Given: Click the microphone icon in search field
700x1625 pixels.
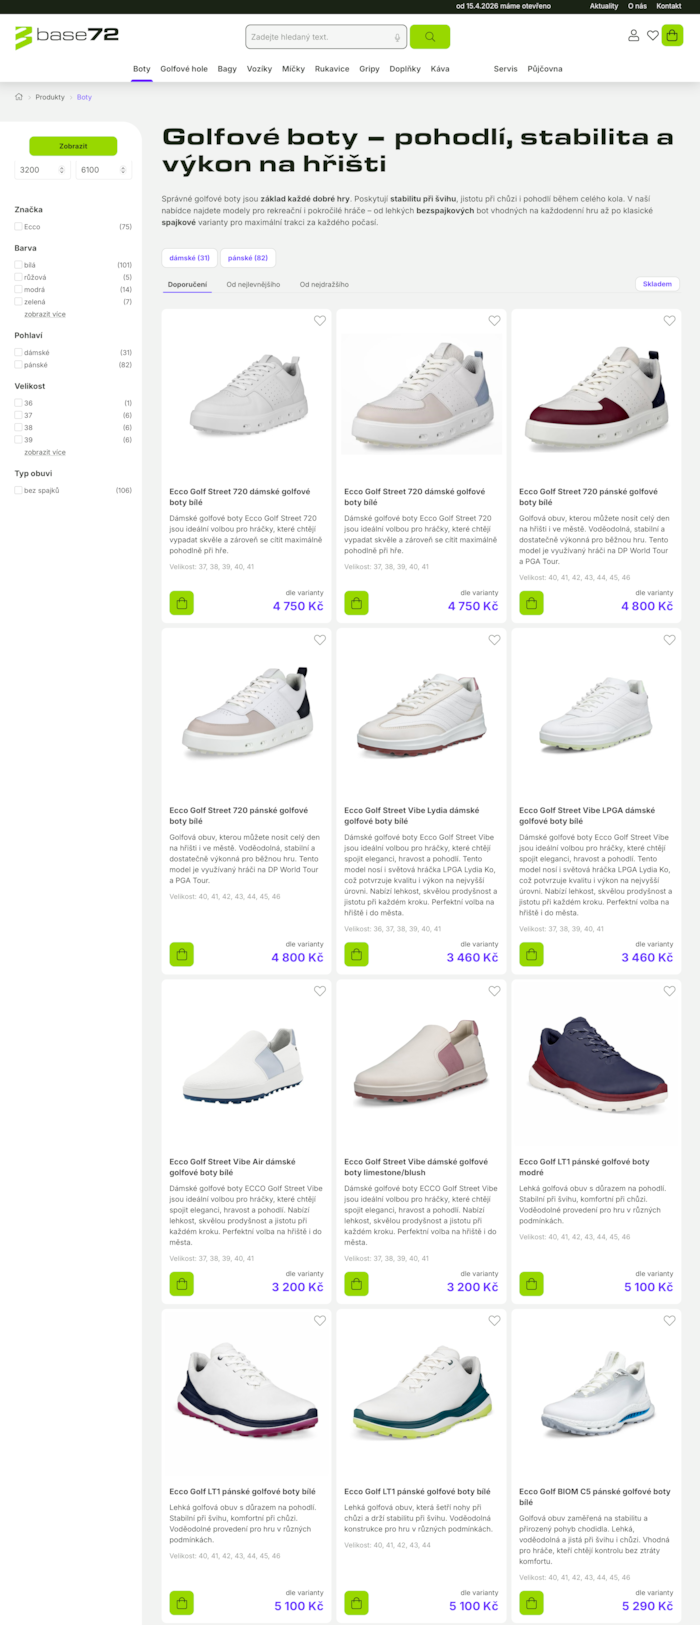Looking at the screenshot, I should pos(397,37).
